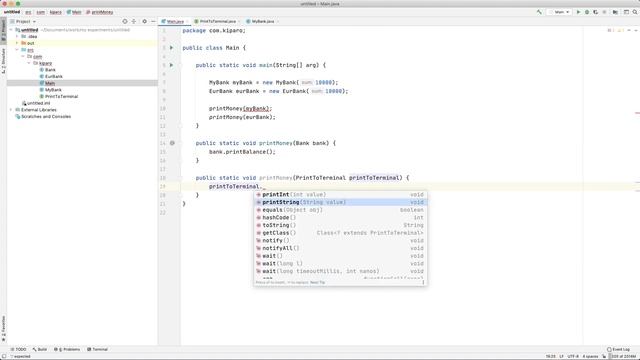Click the kiparo breadcrumb in navigation bar

coord(56,12)
